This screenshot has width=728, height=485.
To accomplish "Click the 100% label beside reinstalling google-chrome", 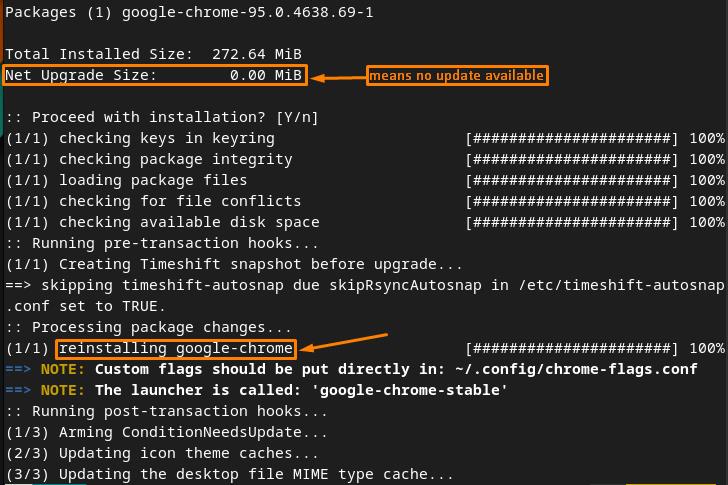I will tap(707, 349).
